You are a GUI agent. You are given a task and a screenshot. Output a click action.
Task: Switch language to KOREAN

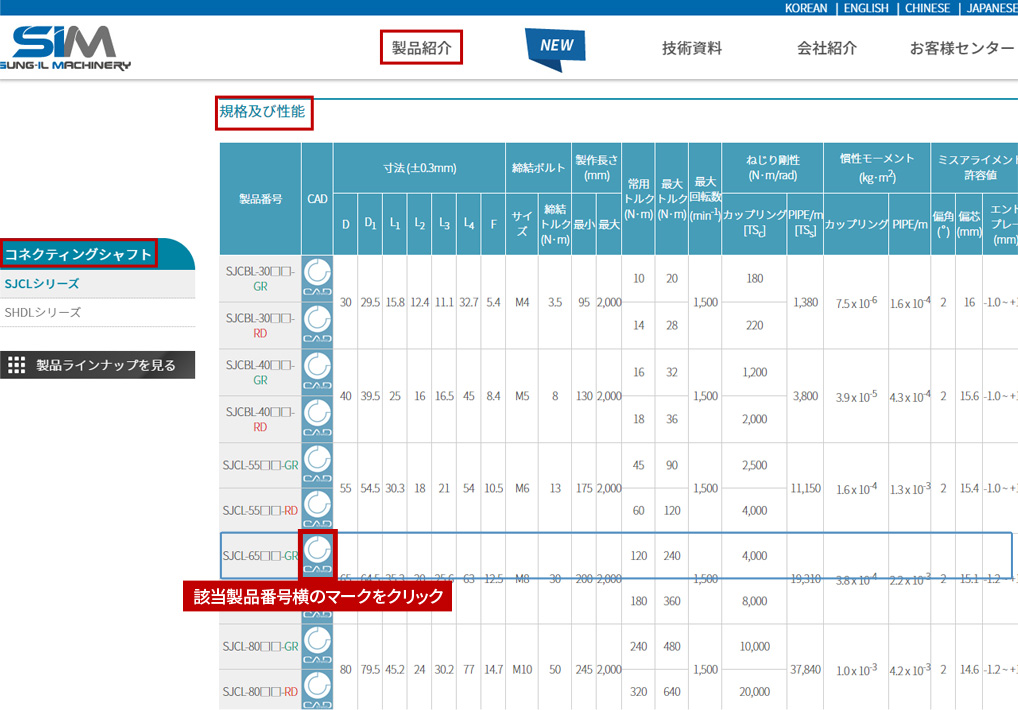806,8
